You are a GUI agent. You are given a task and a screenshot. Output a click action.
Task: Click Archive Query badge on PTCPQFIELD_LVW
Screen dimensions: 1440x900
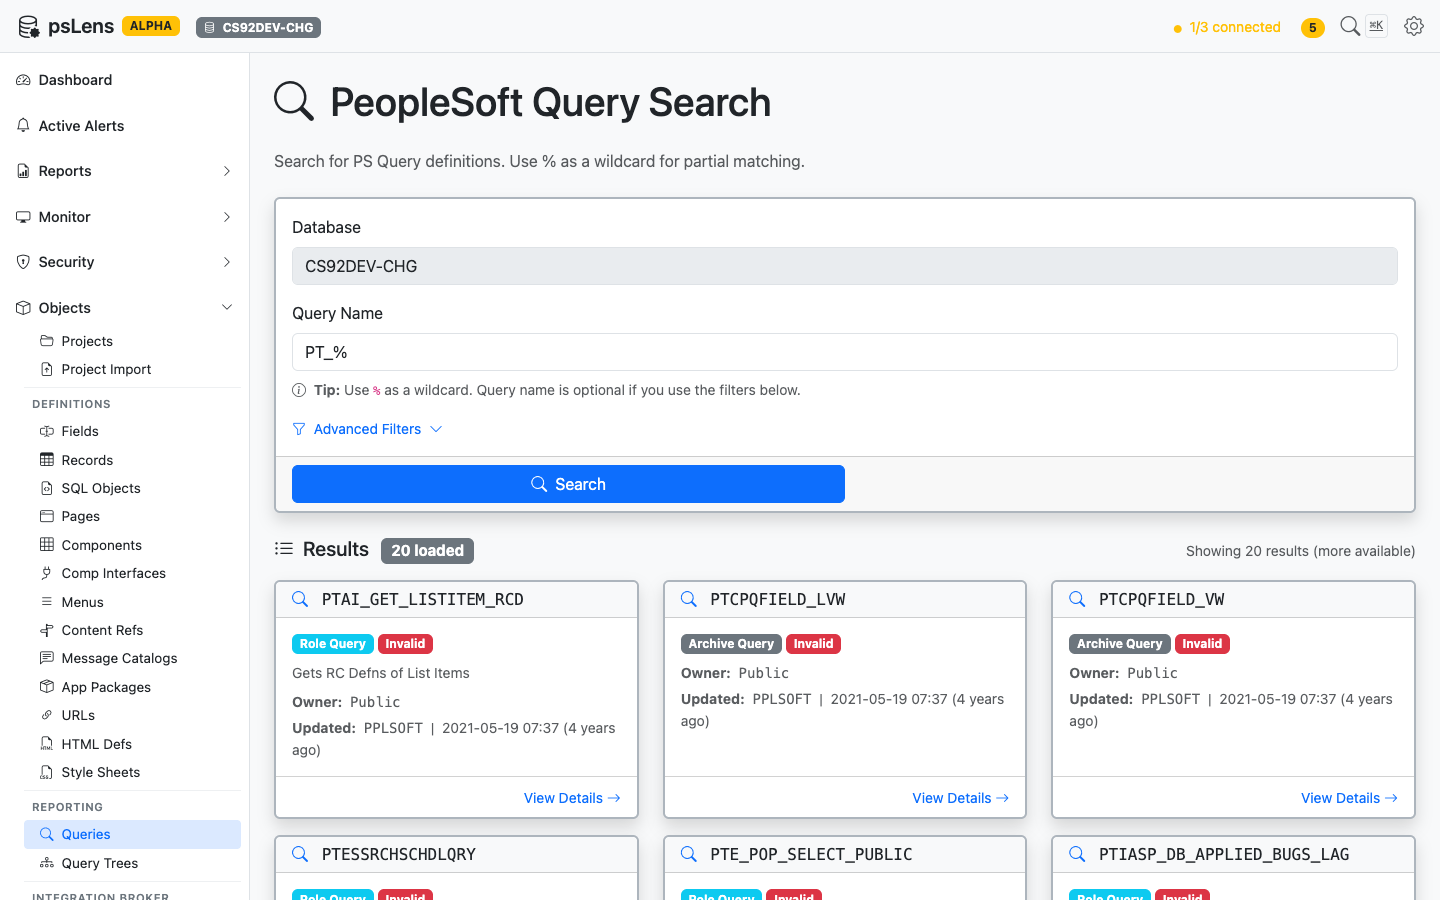(731, 644)
